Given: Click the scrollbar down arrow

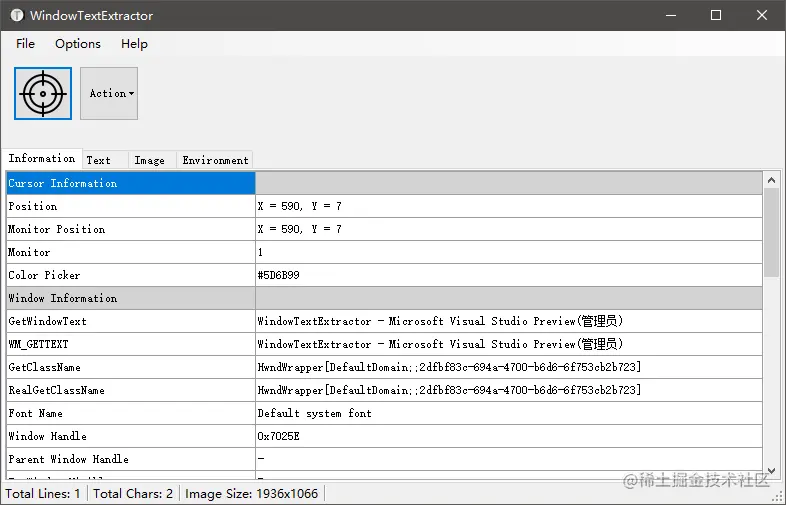Looking at the screenshot, I should click(771, 471).
